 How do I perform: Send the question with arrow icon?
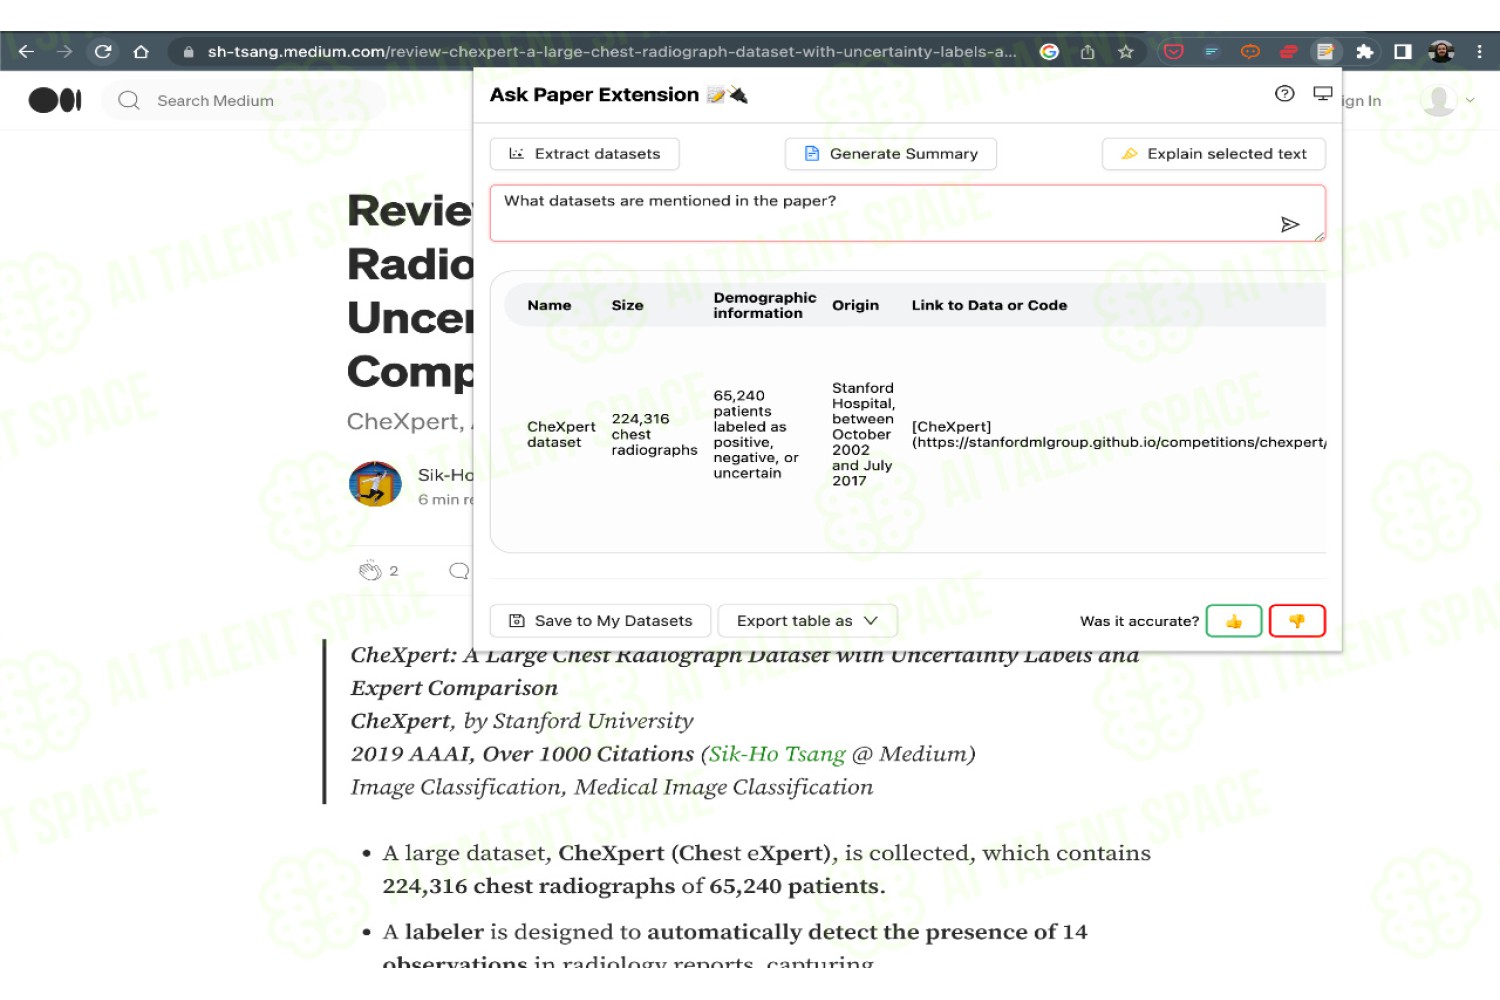1290,225
